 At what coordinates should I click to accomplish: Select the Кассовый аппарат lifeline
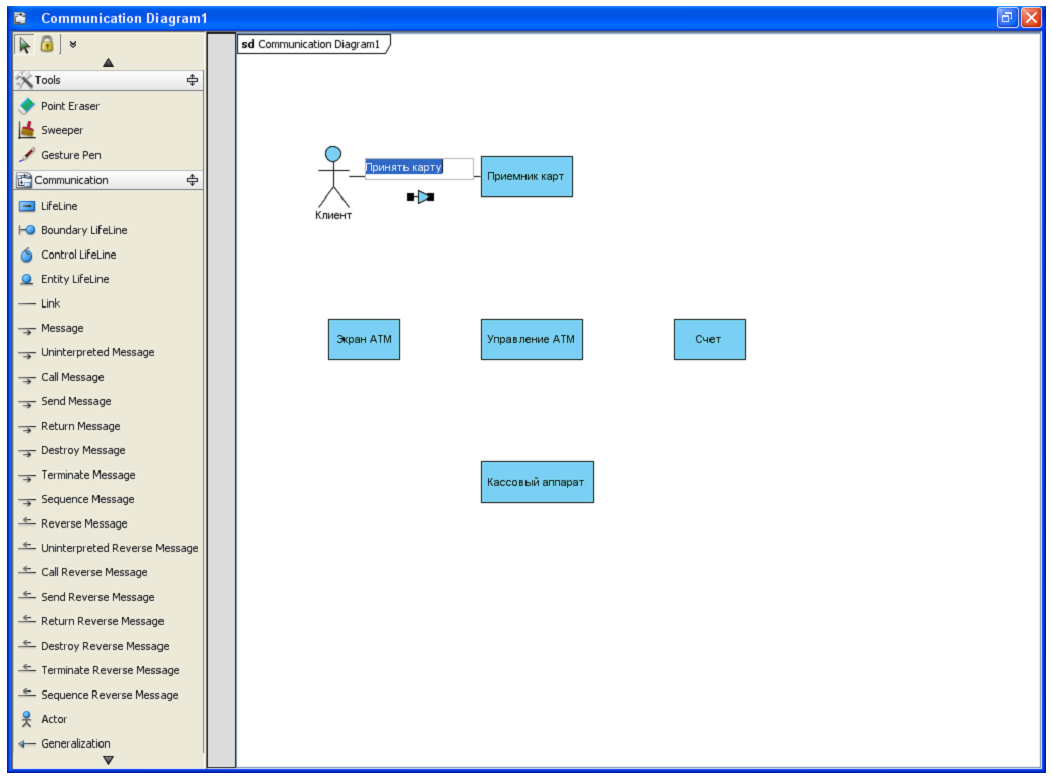[537, 482]
